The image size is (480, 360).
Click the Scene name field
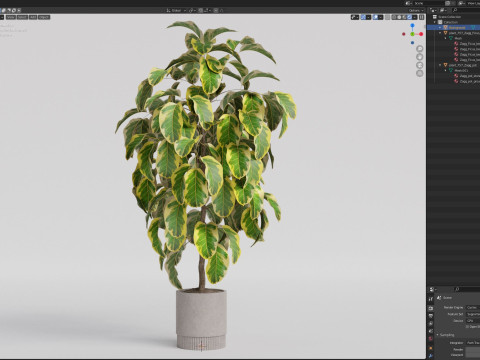pos(428,3)
